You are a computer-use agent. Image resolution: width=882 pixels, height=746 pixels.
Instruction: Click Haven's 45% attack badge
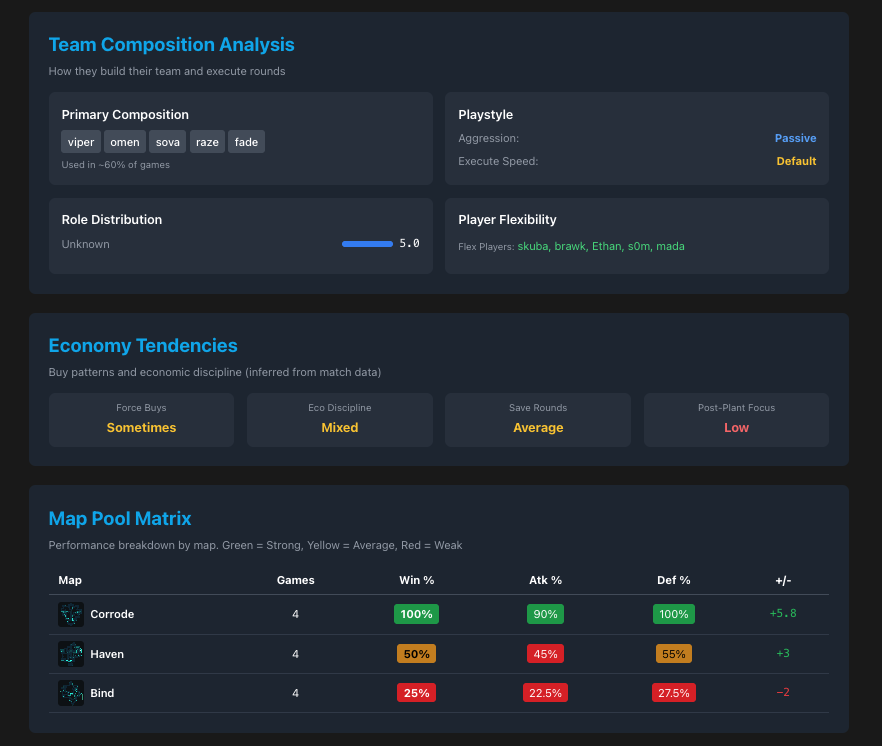tap(545, 654)
